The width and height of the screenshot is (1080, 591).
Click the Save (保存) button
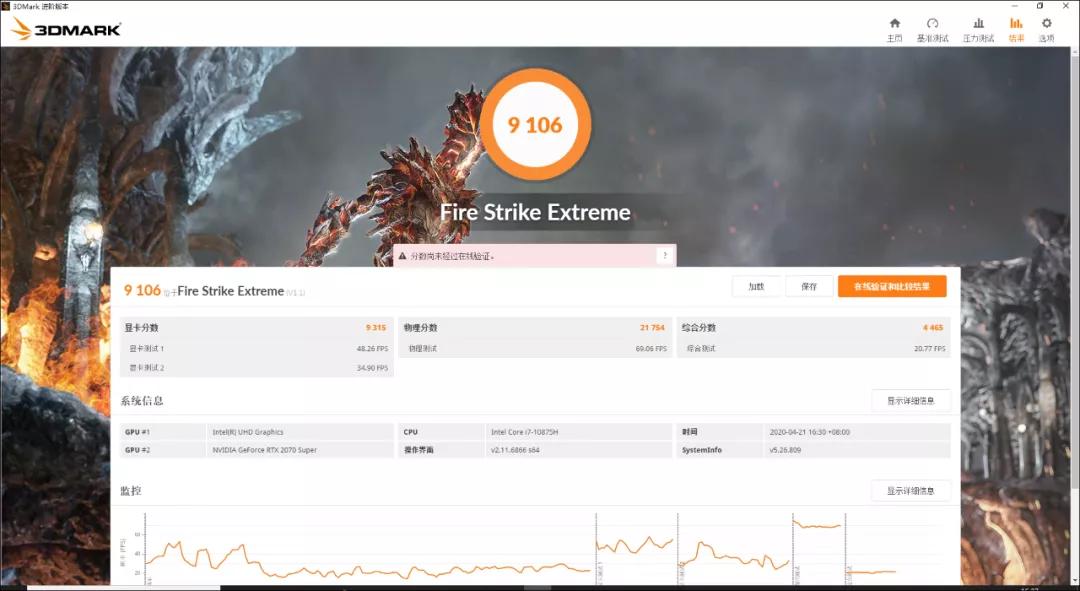coord(809,287)
